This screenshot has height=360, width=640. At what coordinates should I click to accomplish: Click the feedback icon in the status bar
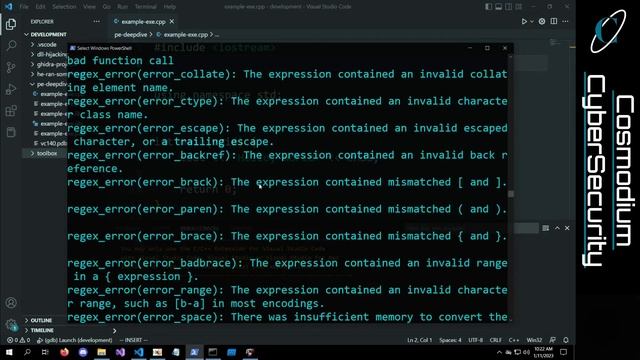553,340
